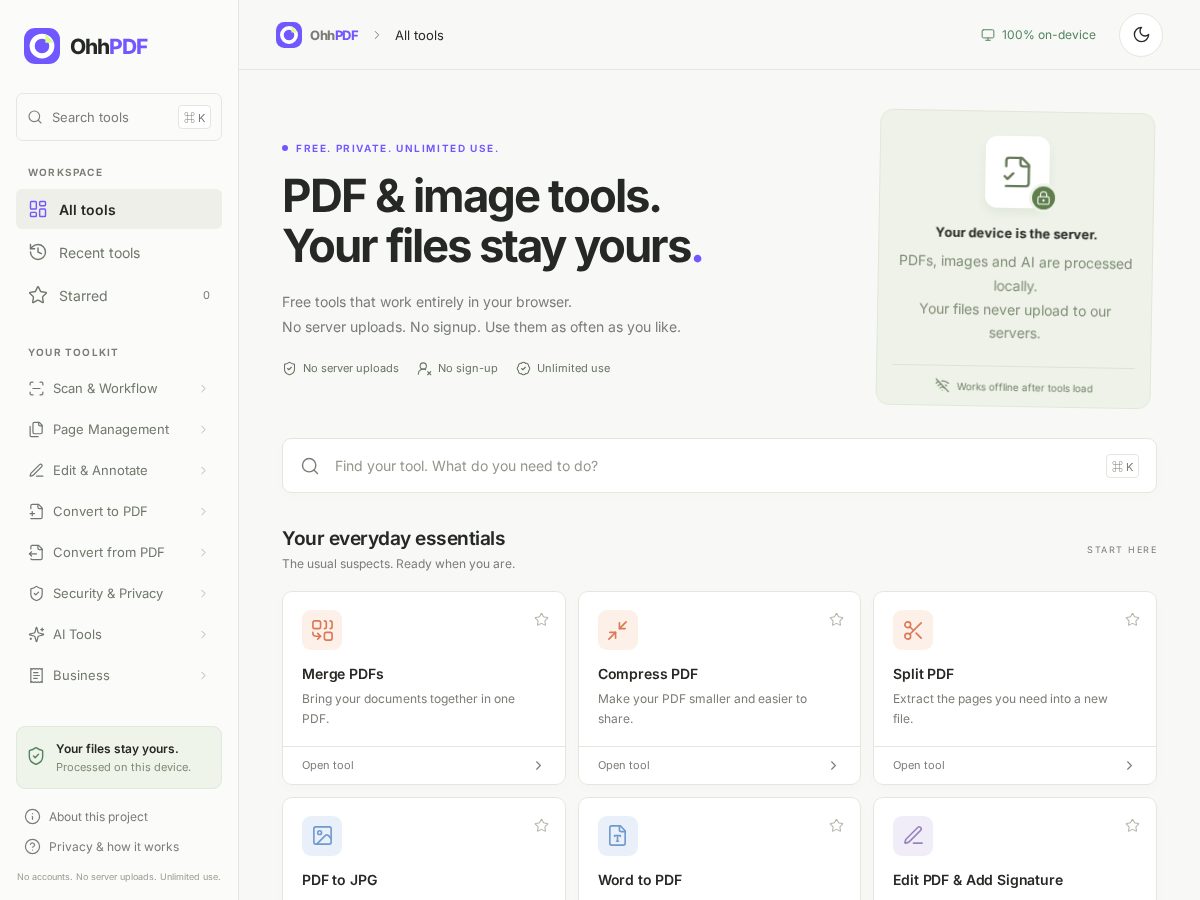Viewport: 1200px width, 900px height.
Task: Click the No server uploads badge
Action: [x=341, y=368]
